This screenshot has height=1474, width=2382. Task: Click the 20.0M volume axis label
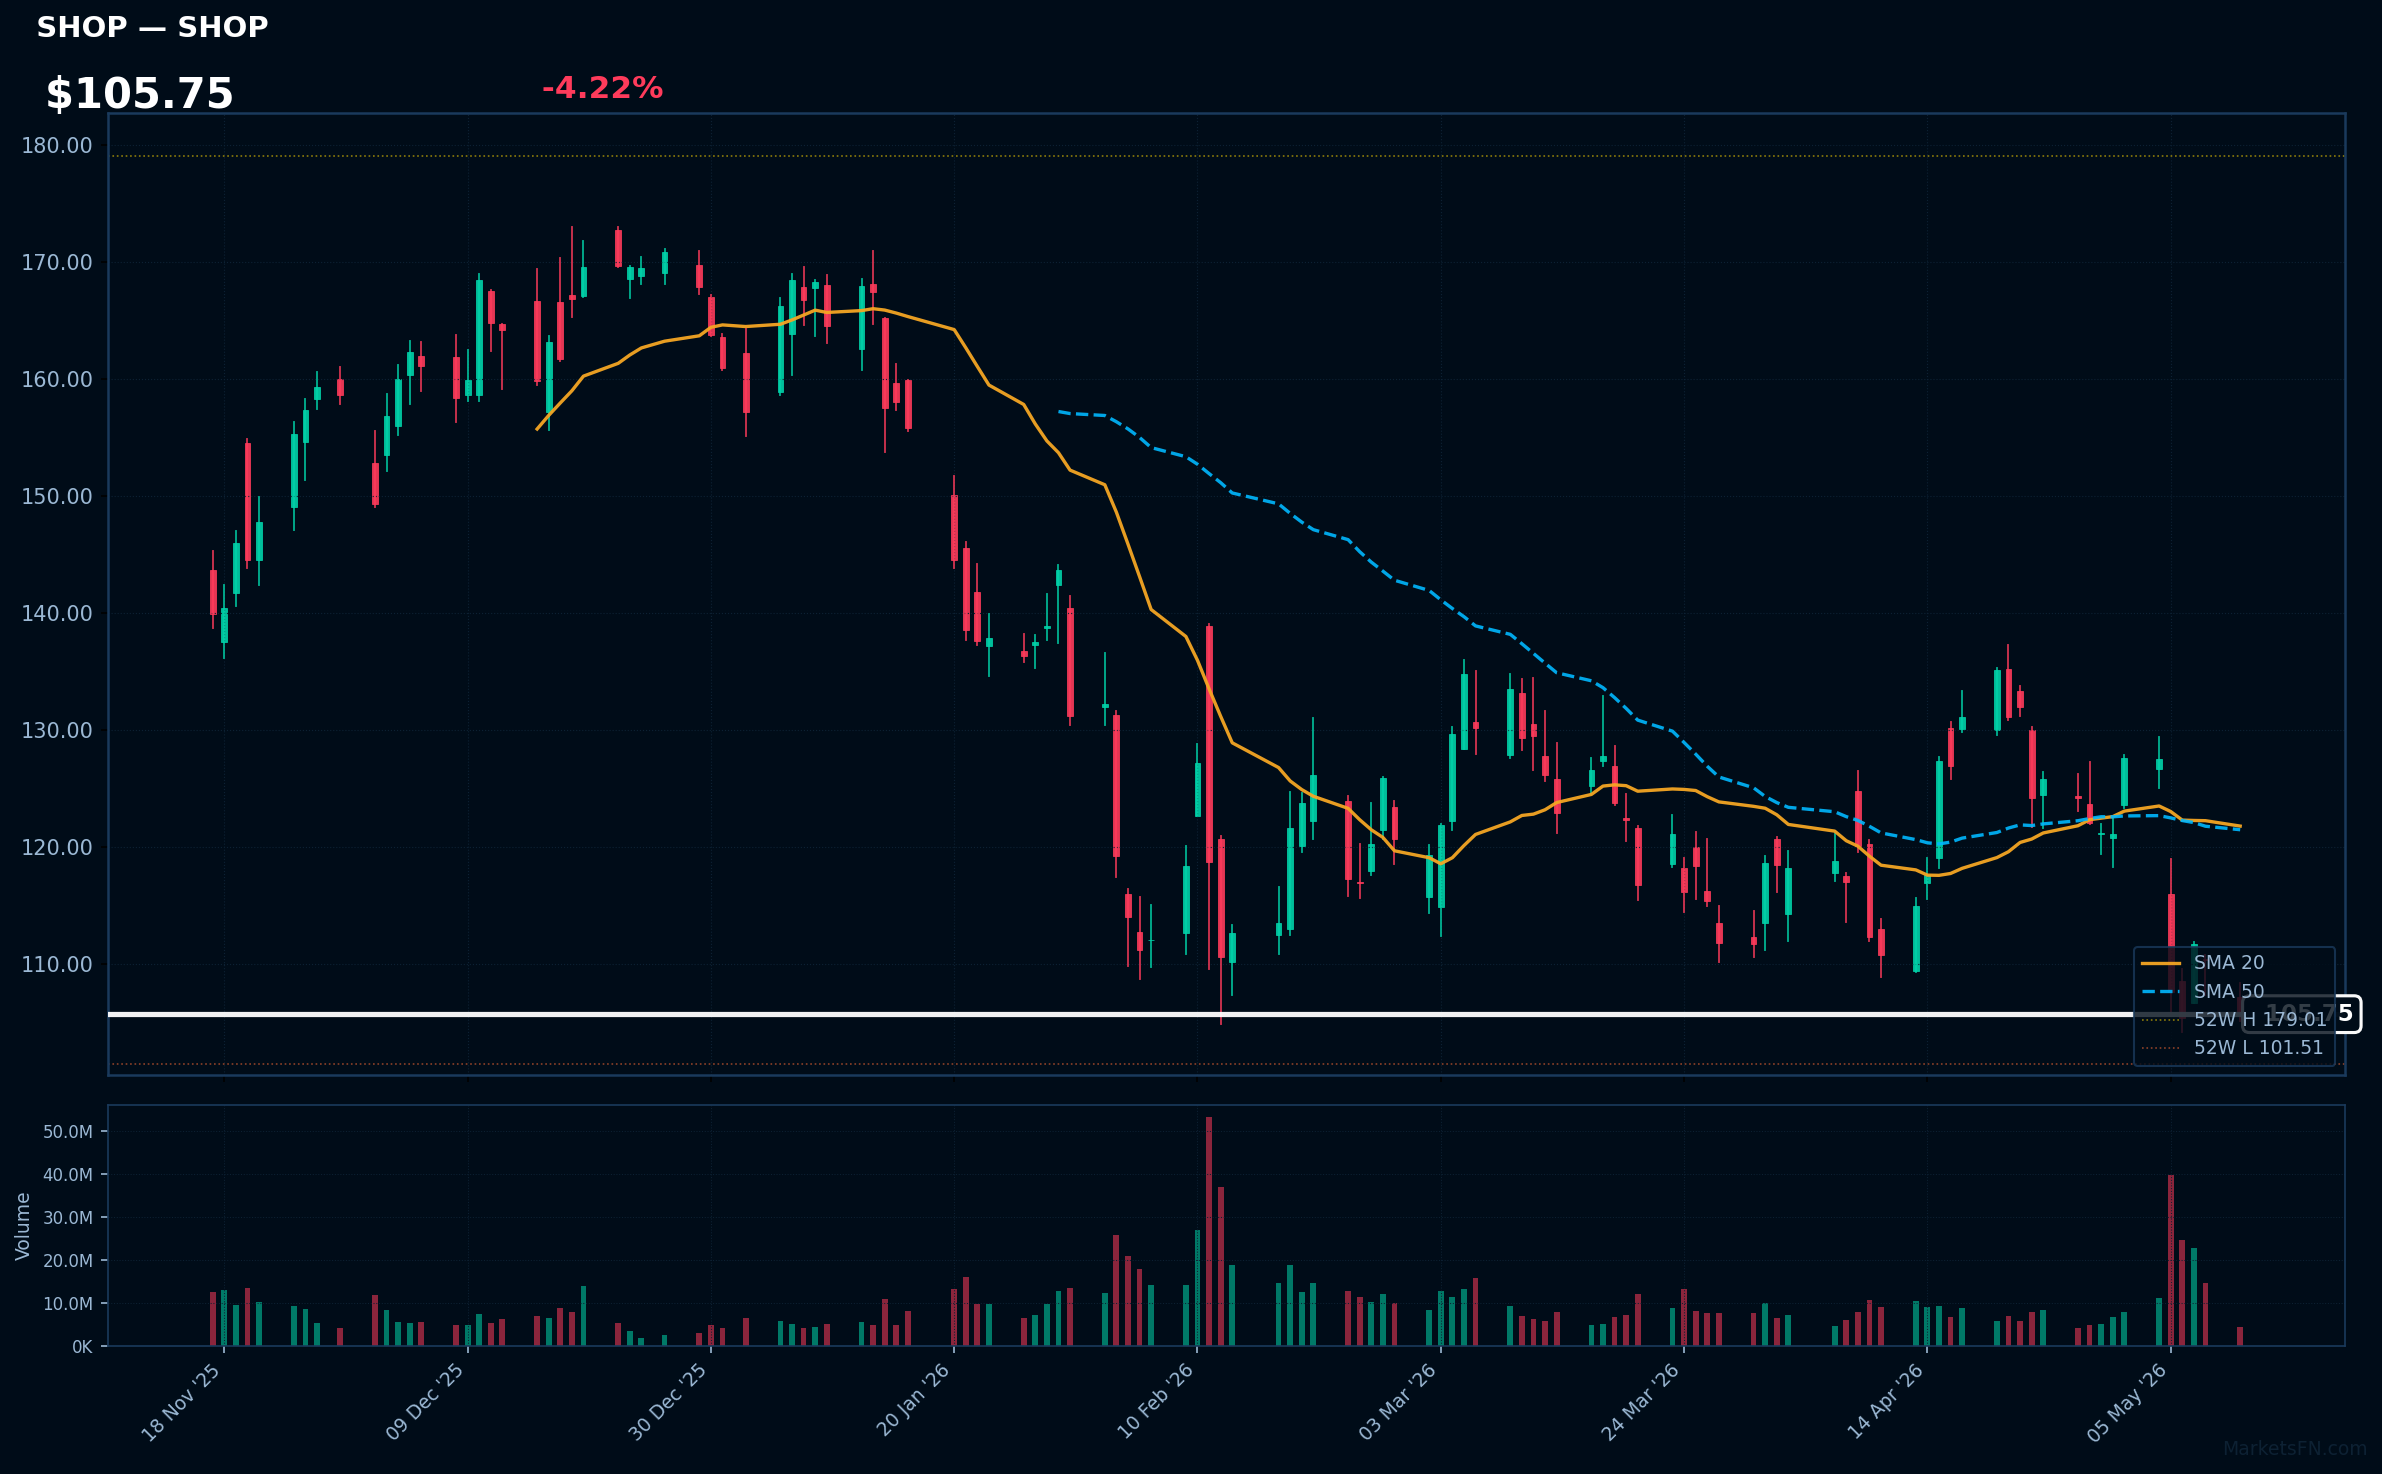68,1261
